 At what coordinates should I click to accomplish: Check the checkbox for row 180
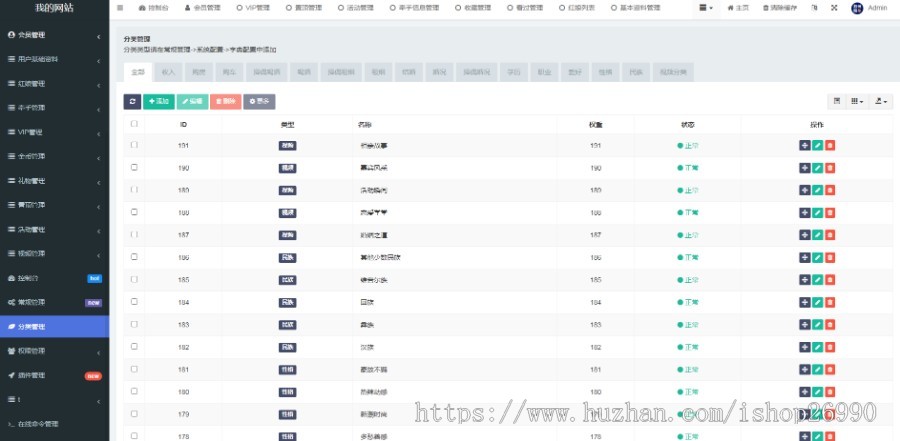[x=134, y=391]
